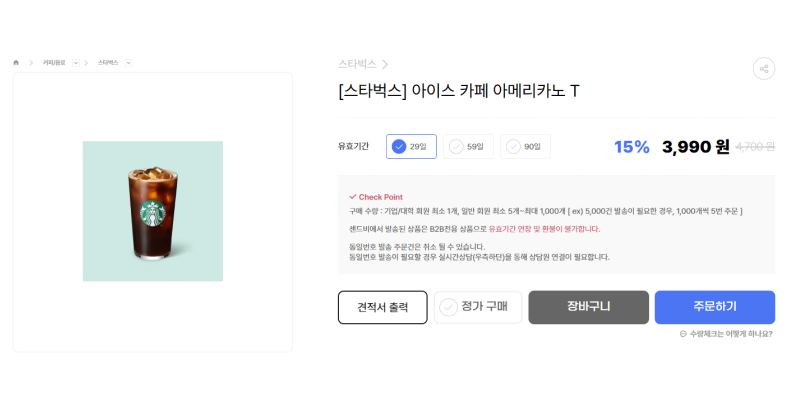The width and height of the screenshot is (800, 400).
Task: Click the iced americano product image
Action: point(152,211)
